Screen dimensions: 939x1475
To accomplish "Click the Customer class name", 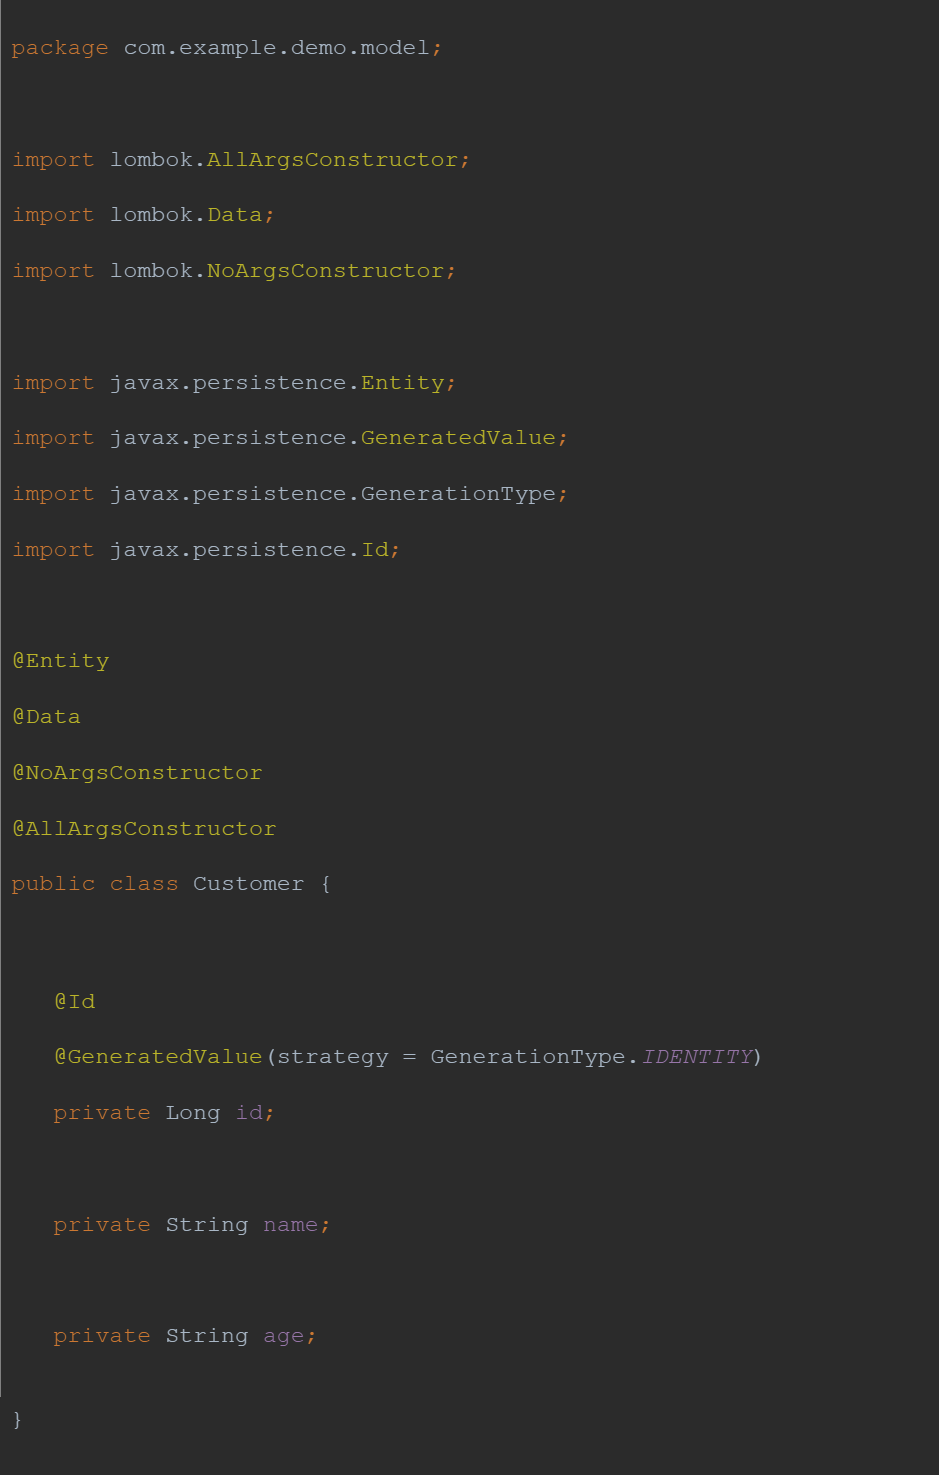I will (x=248, y=884).
